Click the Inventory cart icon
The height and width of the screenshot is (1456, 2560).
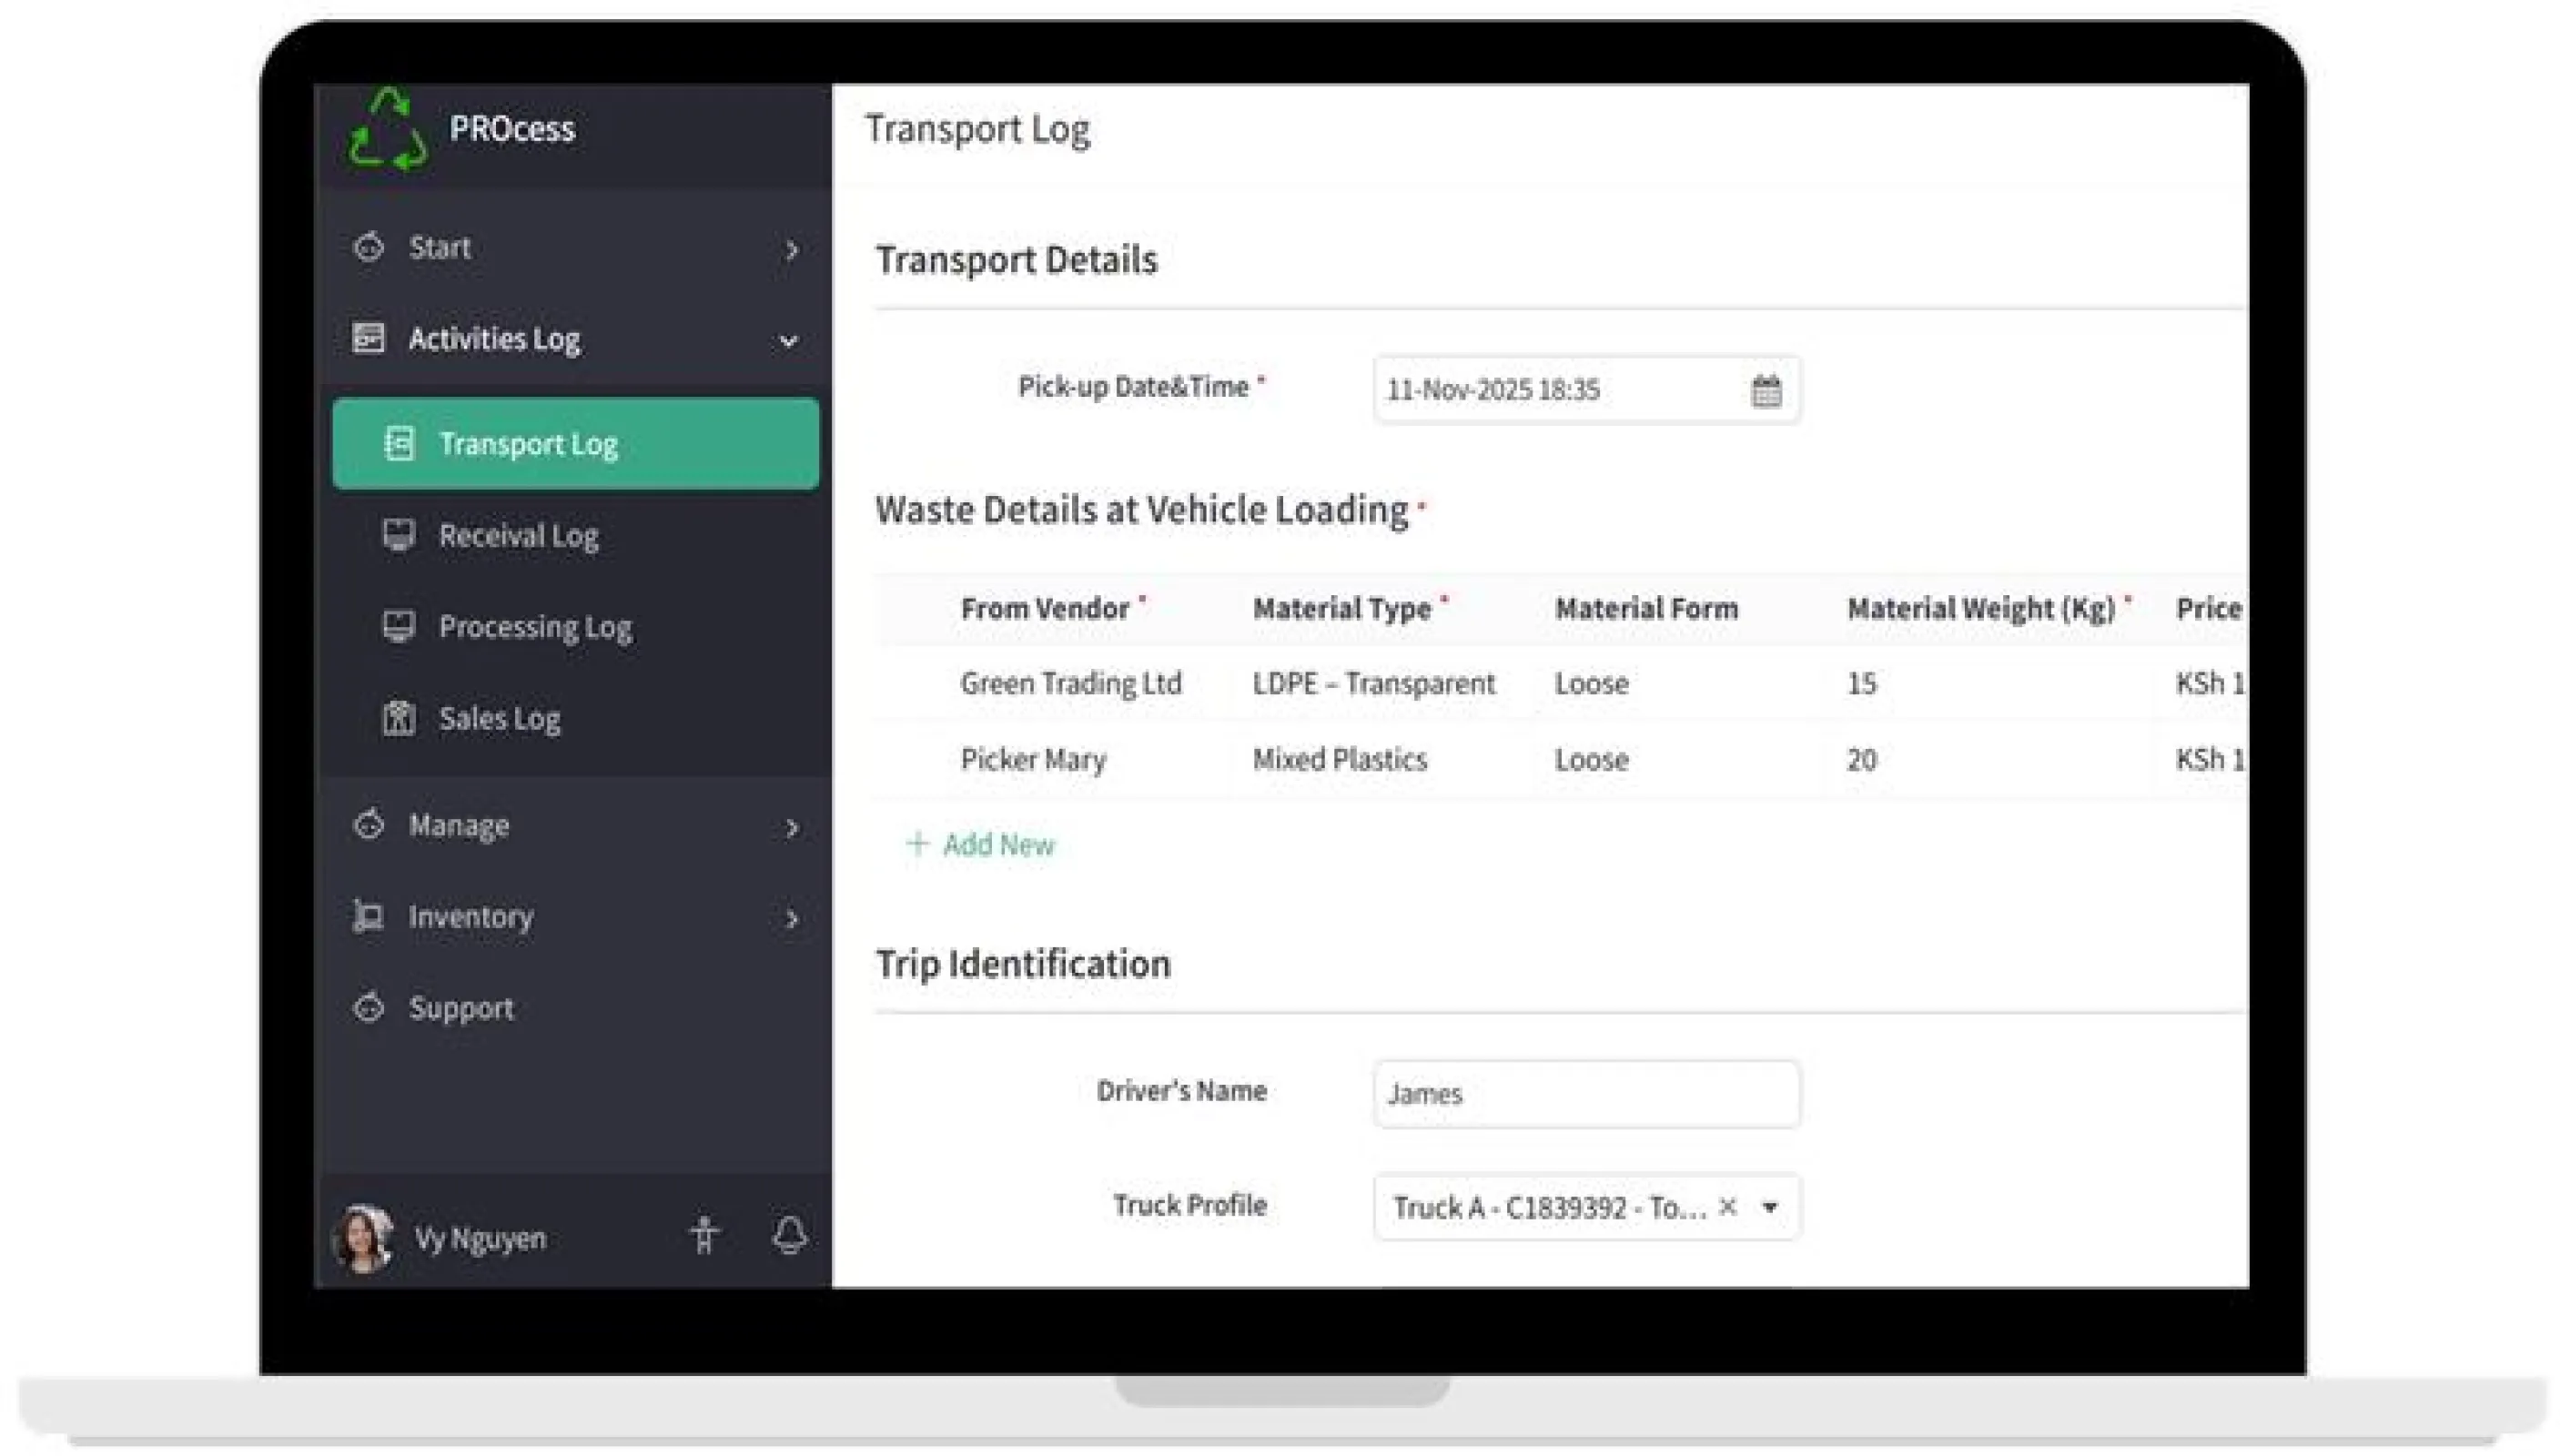click(368, 916)
